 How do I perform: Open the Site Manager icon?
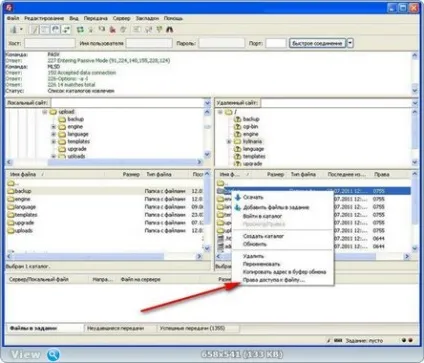pyautogui.click(x=13, y=30)
